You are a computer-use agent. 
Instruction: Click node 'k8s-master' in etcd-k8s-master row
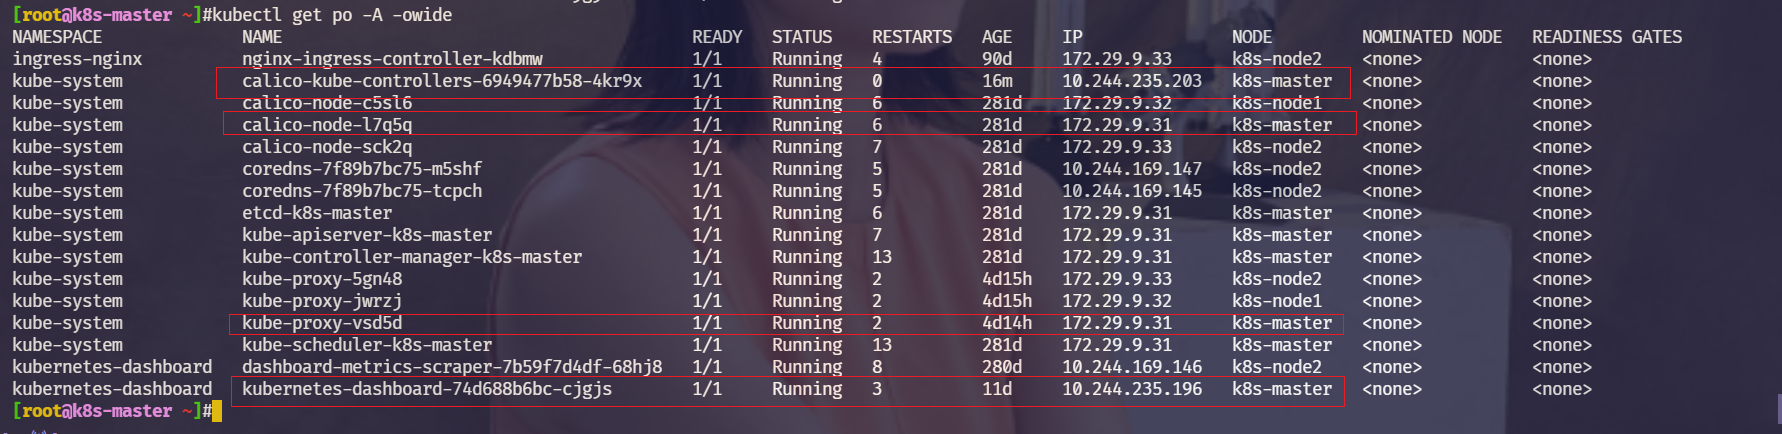[x=1282, y=213]
